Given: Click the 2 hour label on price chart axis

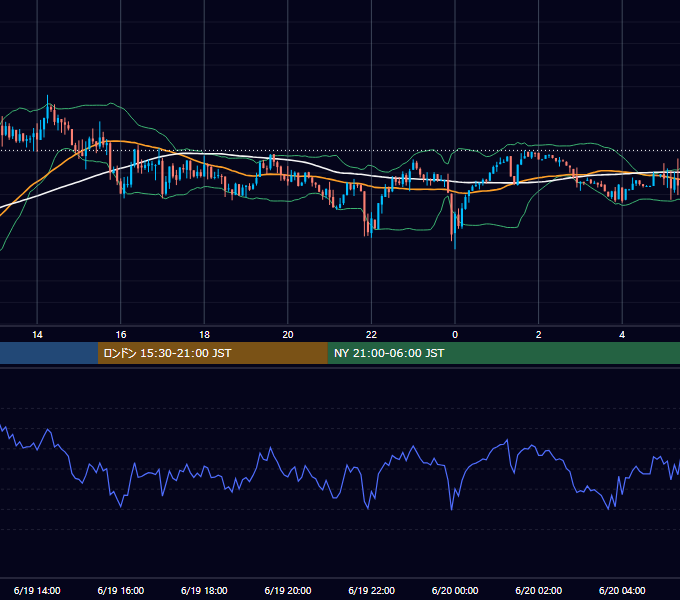Looking at the screenshot, I should [x=539, y=335].
